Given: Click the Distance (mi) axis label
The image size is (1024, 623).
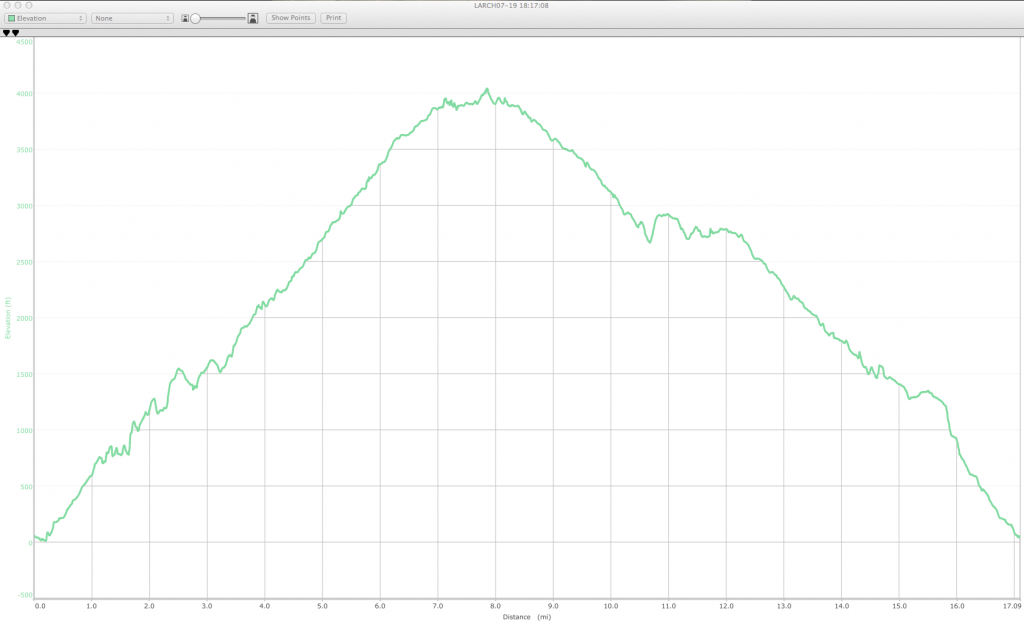Looking at the screenshot, I should (x=524, y=617).
